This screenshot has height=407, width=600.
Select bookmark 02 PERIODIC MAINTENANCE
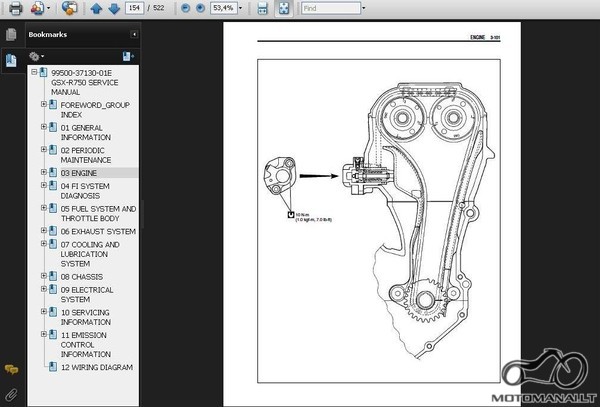point(86,155)
